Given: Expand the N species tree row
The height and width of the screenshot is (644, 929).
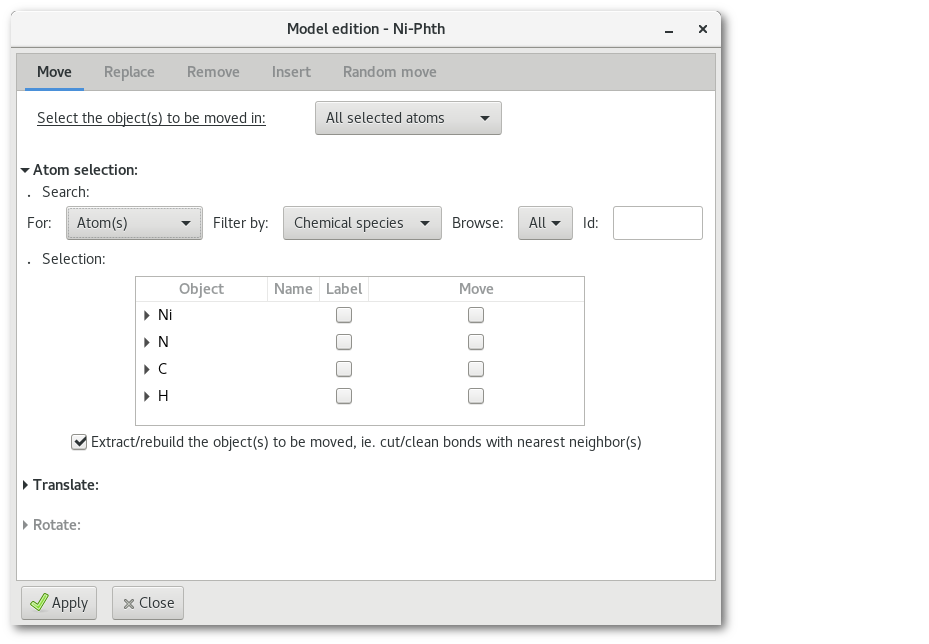Looking at the screenshot, I should coord(147,342).
